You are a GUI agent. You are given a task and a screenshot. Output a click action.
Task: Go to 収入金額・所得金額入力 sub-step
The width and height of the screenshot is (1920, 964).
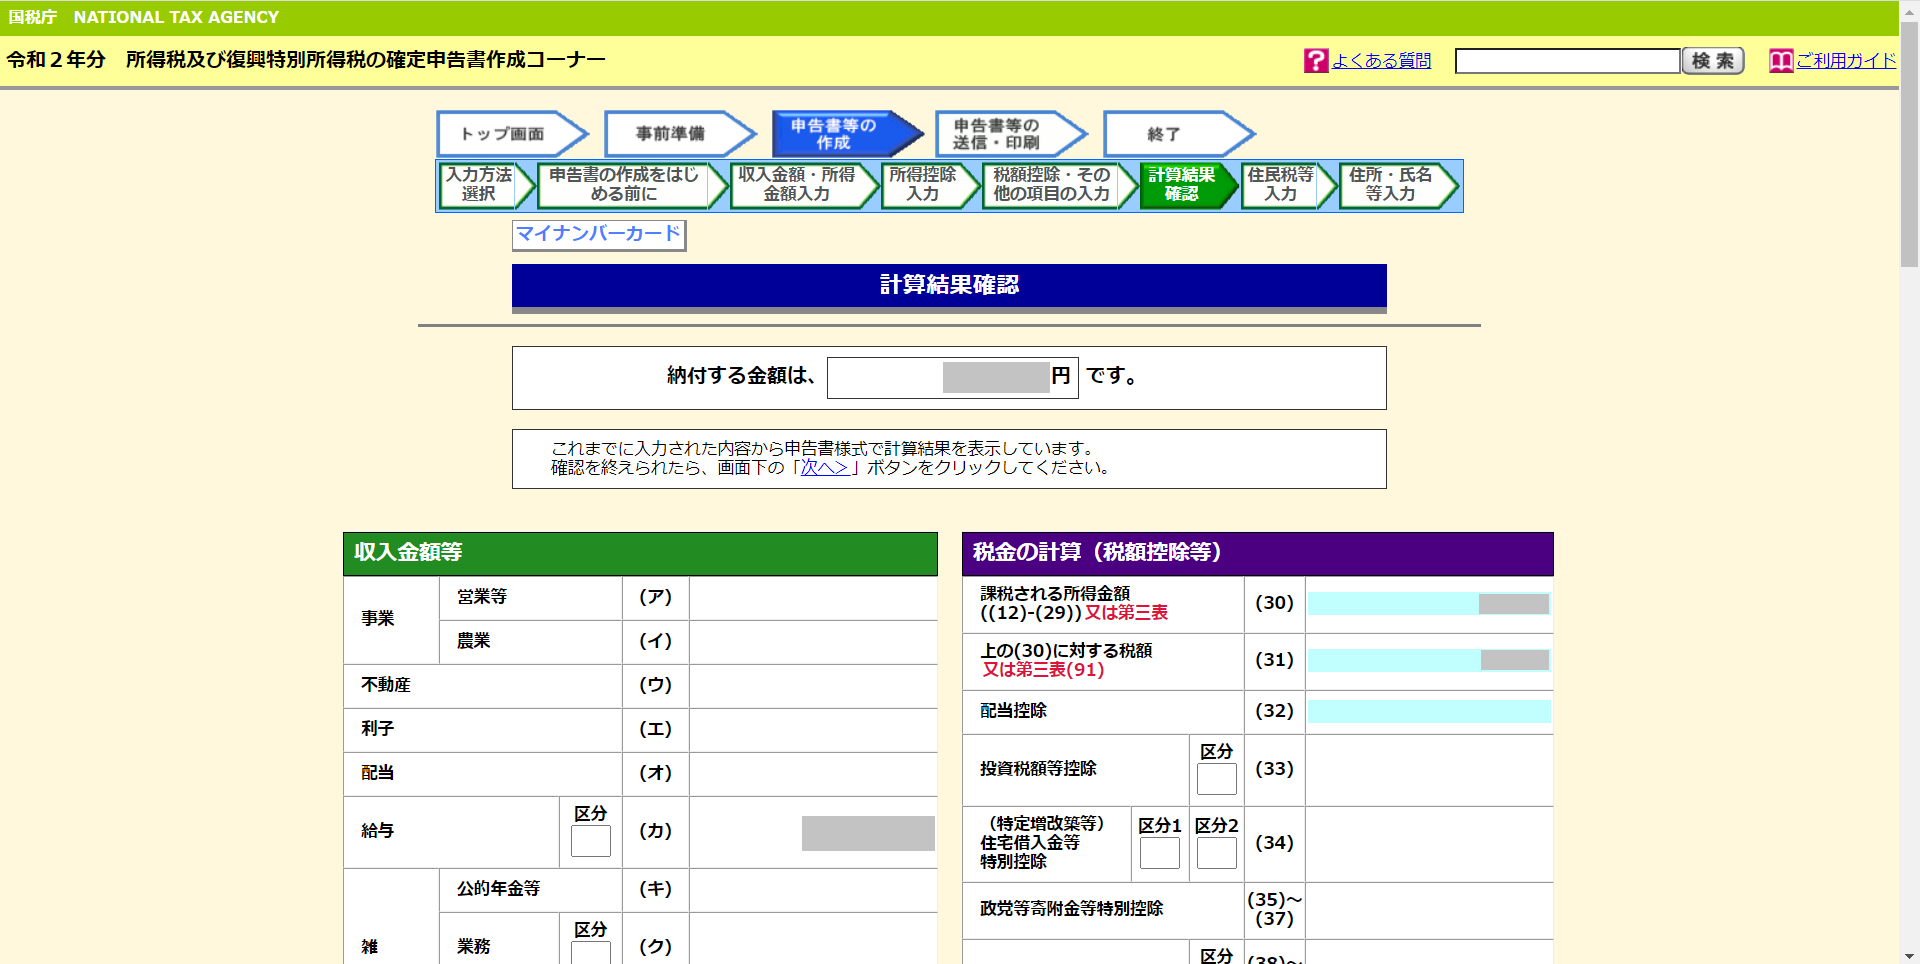coord(803,185)
